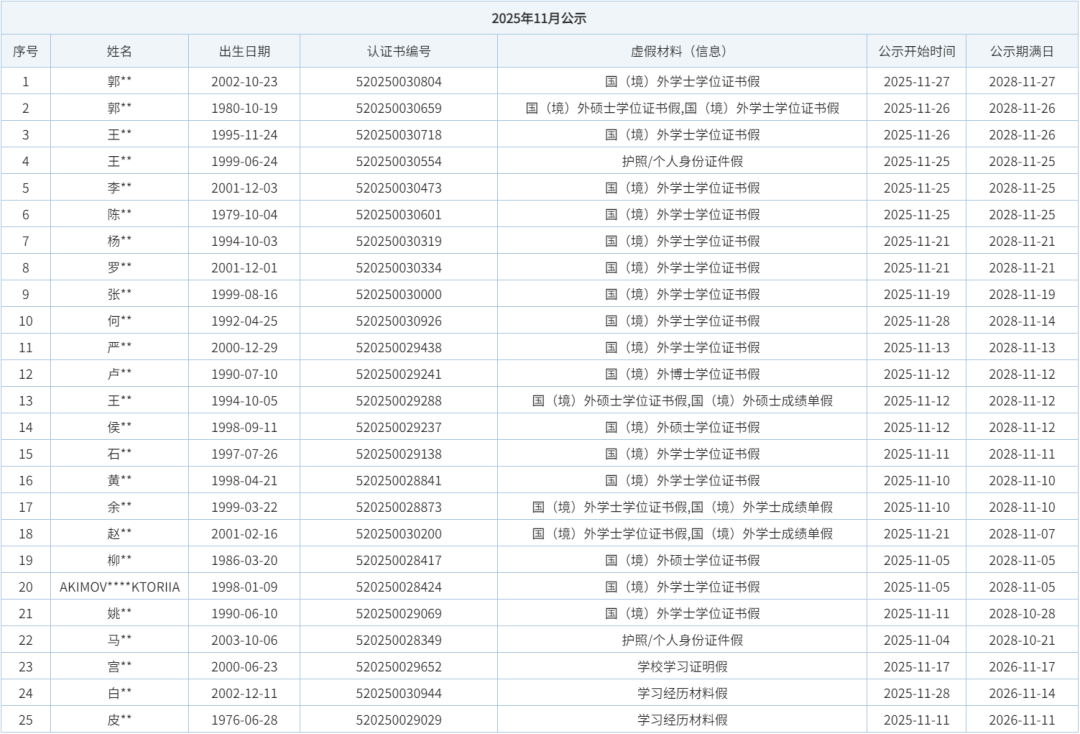Select the 公示期满日 column header
The image size is (1080, 734).
tap(1022, 51)
